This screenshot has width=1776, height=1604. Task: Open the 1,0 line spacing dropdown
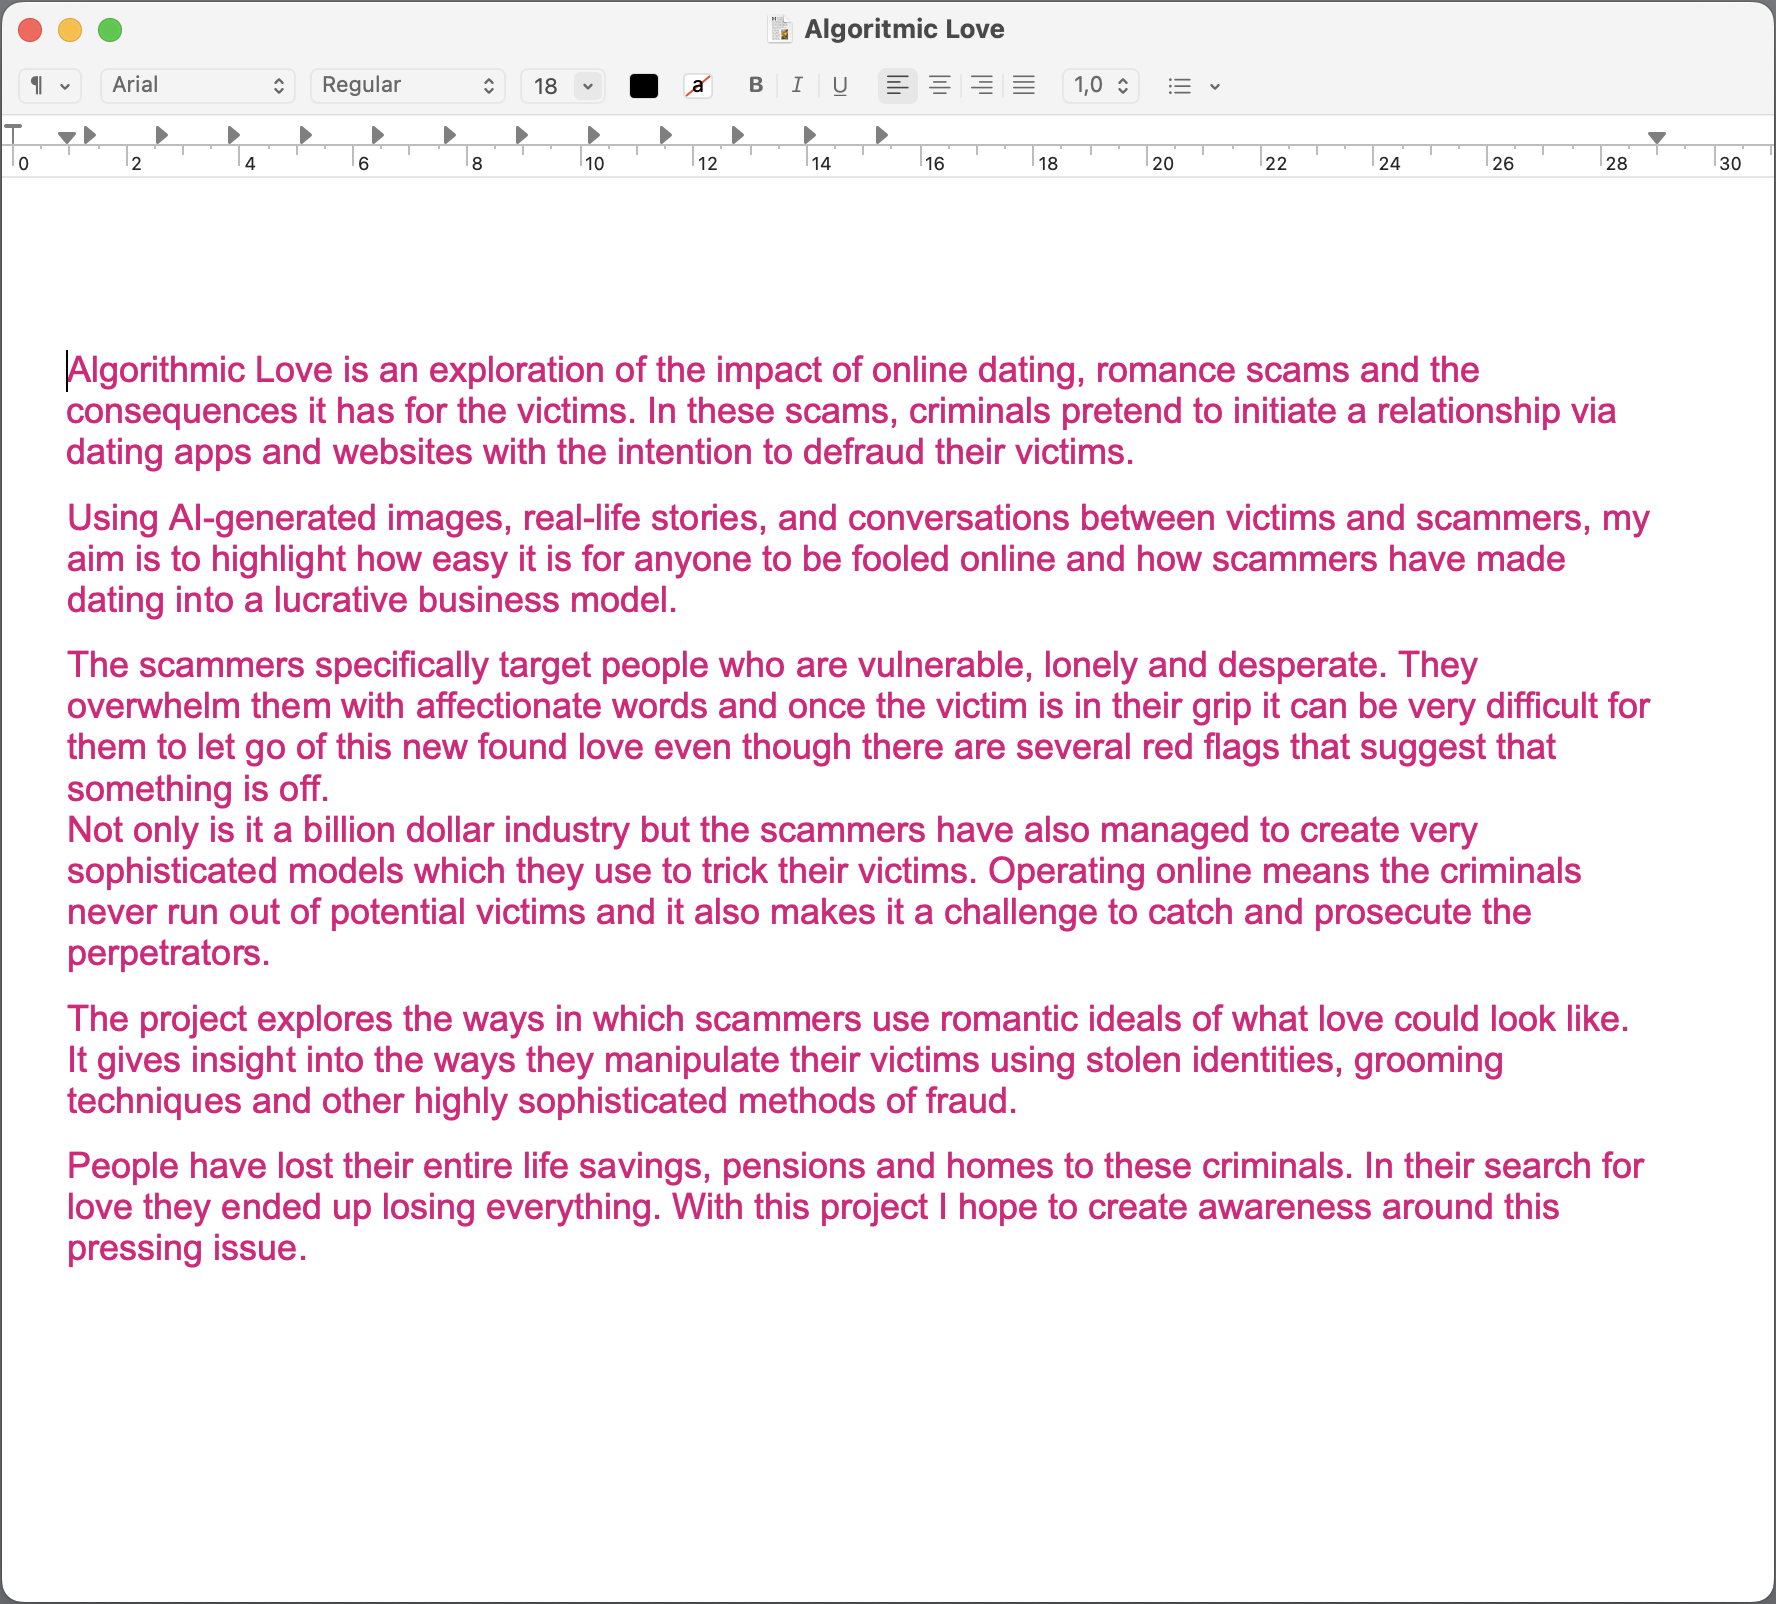pyautogui.click(x=1101, y=86)
